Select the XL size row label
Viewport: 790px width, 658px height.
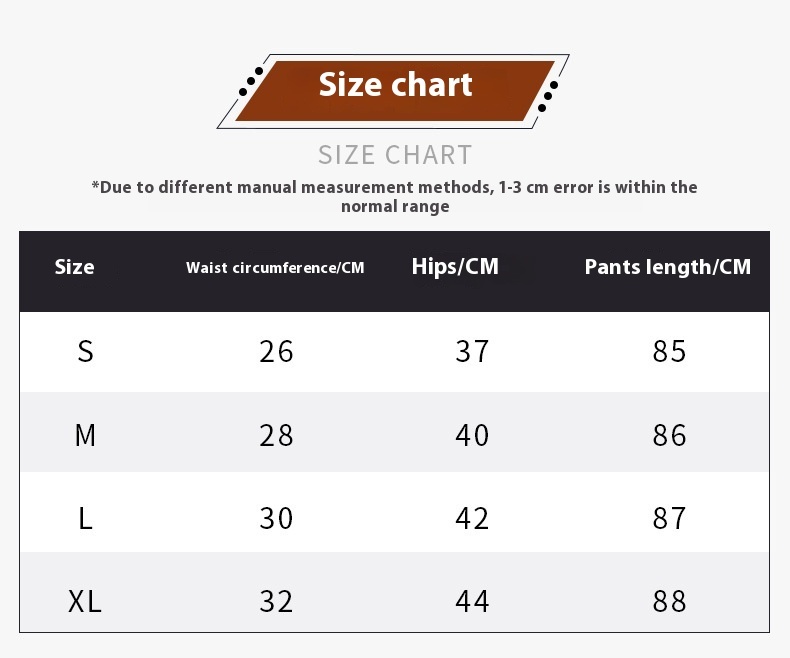(85, 602)
